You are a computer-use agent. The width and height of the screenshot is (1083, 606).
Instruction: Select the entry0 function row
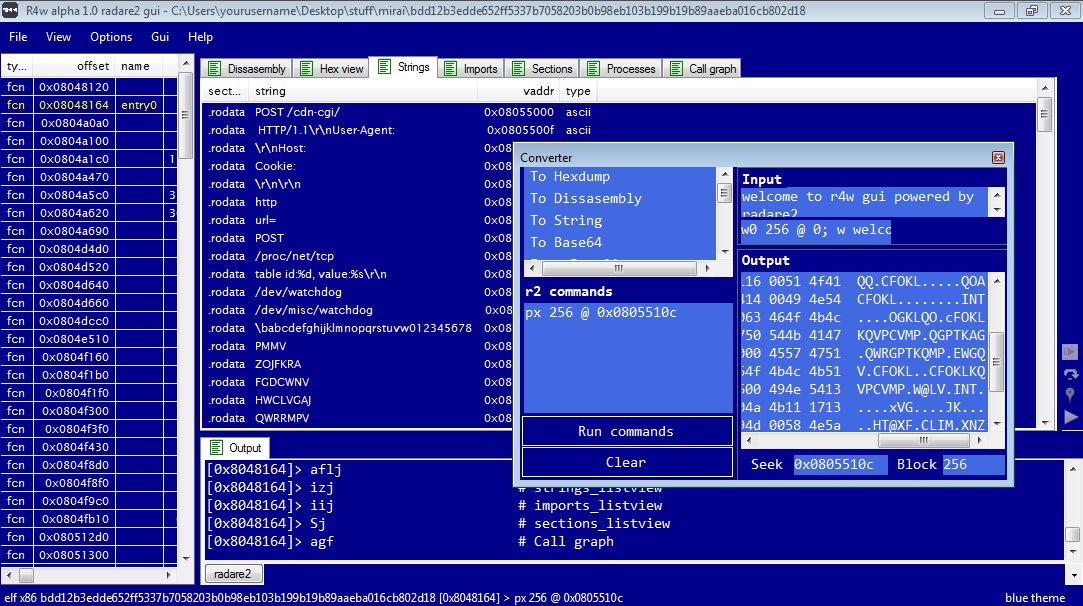point(88,105)
